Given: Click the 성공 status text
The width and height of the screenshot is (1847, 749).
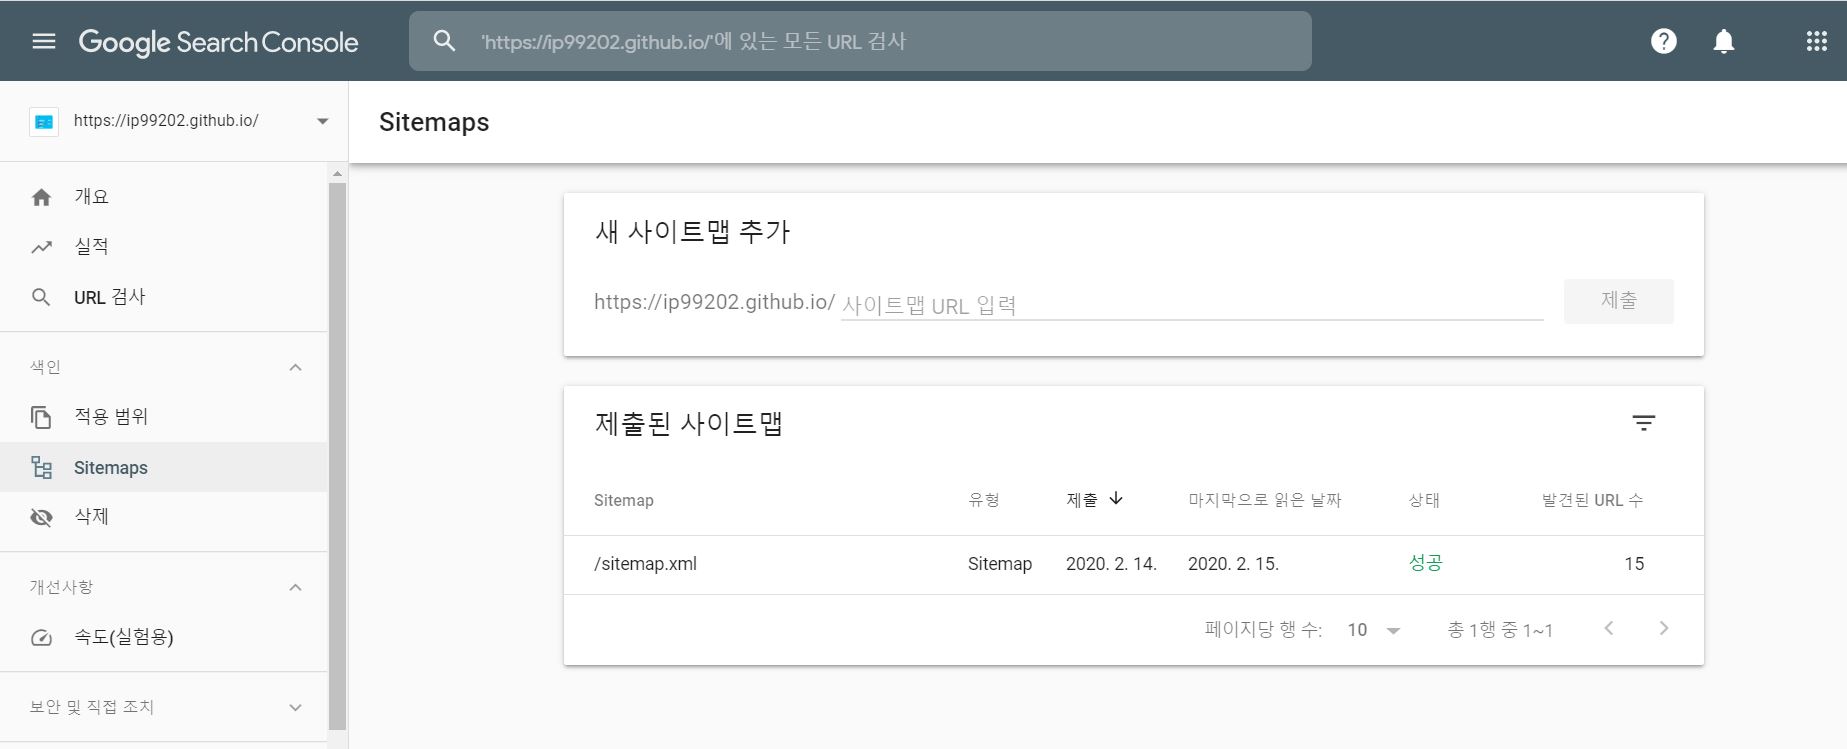Looking at the screenshot, I should 1425,563.
